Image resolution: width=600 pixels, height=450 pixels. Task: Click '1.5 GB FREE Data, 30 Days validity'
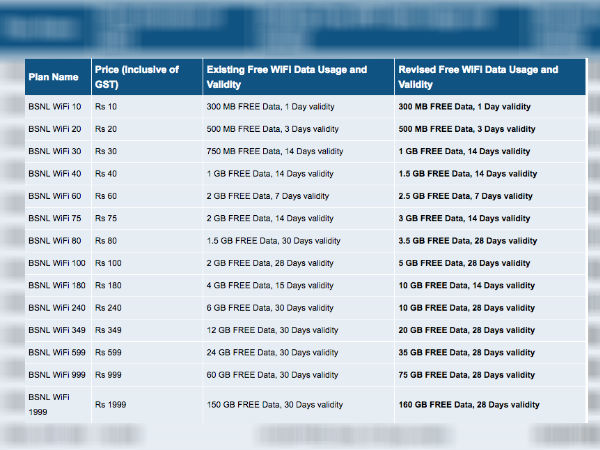click(x=274, y=241)
